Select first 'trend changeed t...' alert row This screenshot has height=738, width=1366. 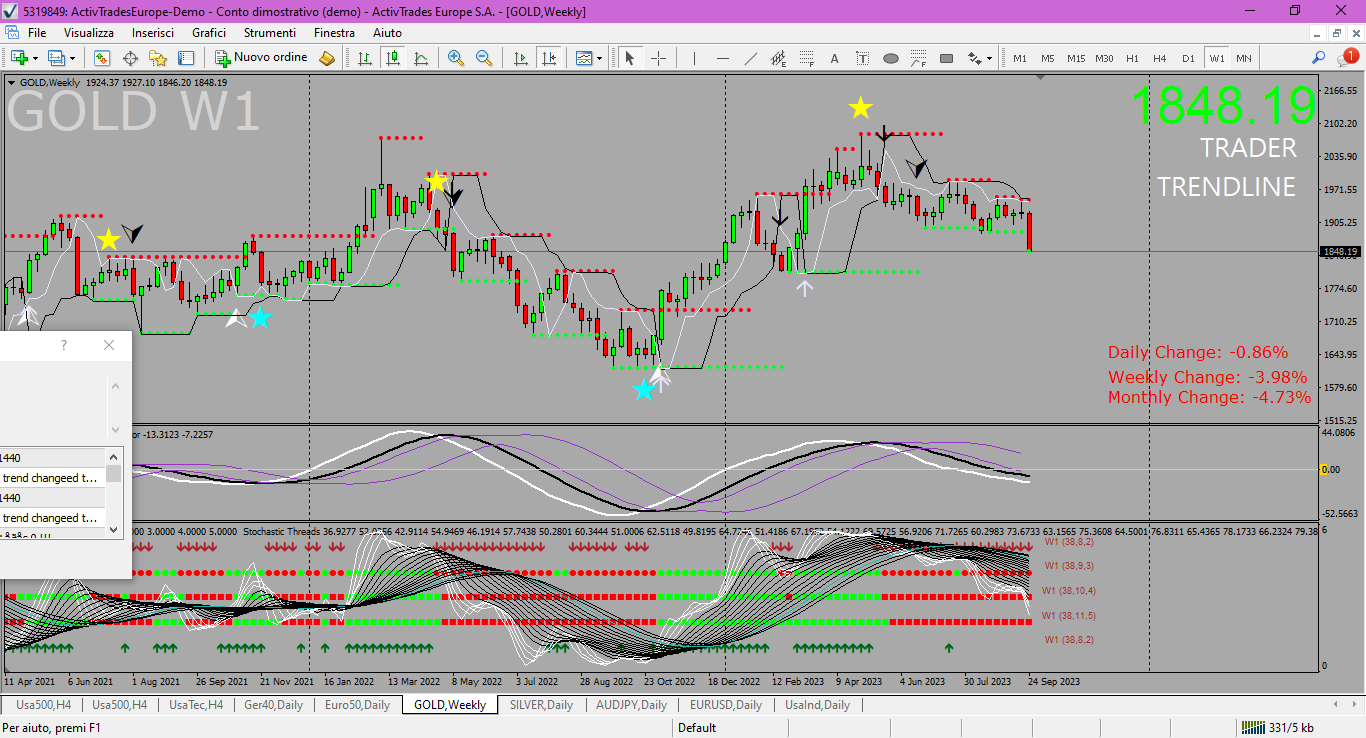pos(53,478)
